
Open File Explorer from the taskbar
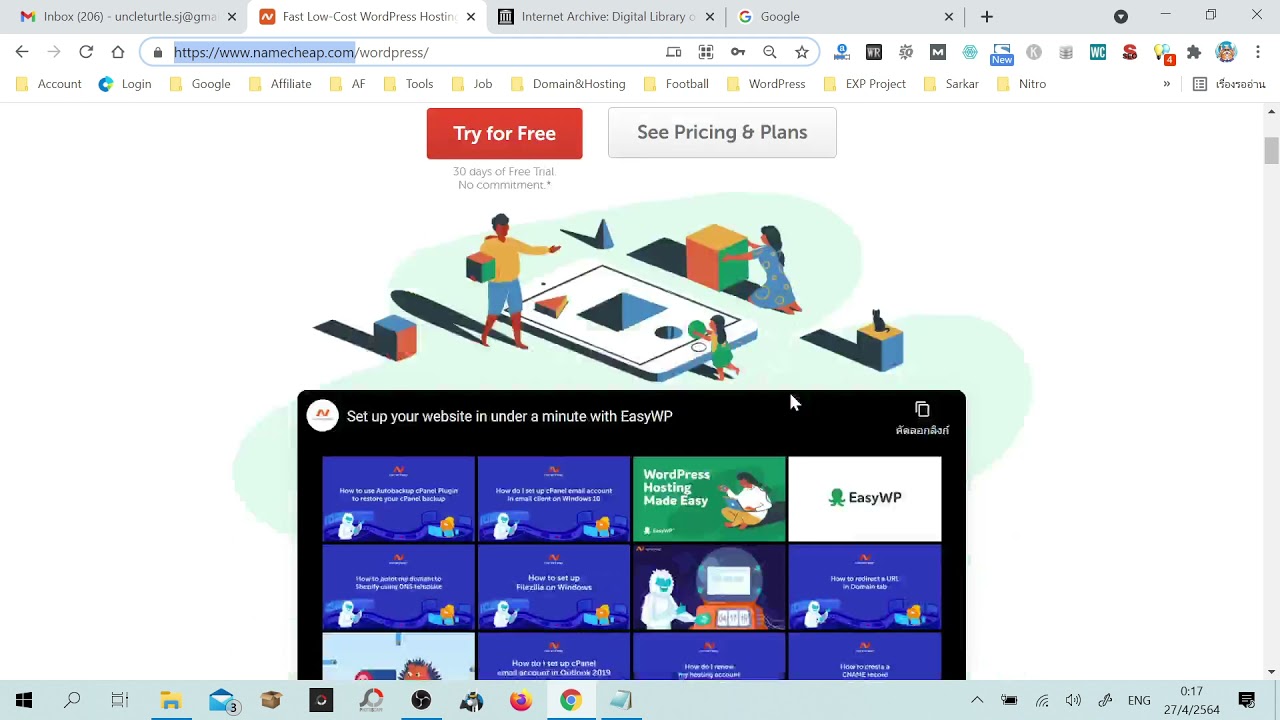click(171, 700)
